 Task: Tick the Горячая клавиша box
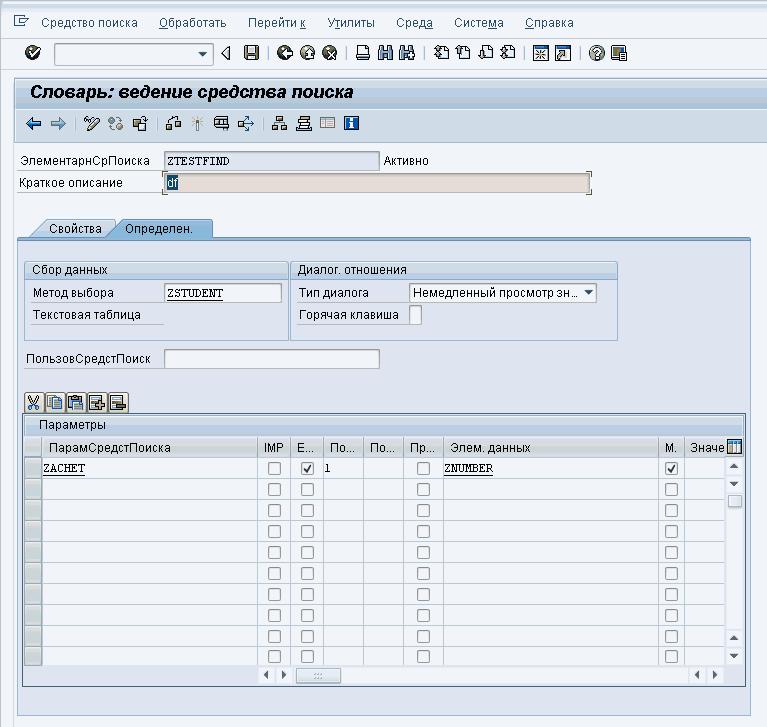point(415,315)
